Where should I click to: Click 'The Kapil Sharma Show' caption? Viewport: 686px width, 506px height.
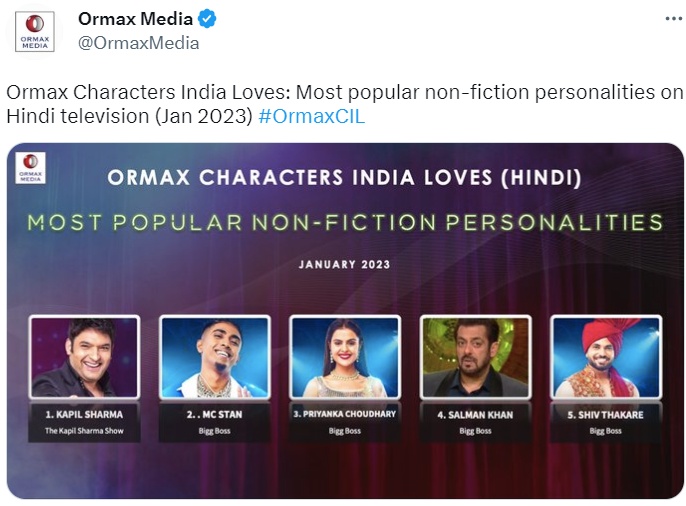tap(84, 431)
